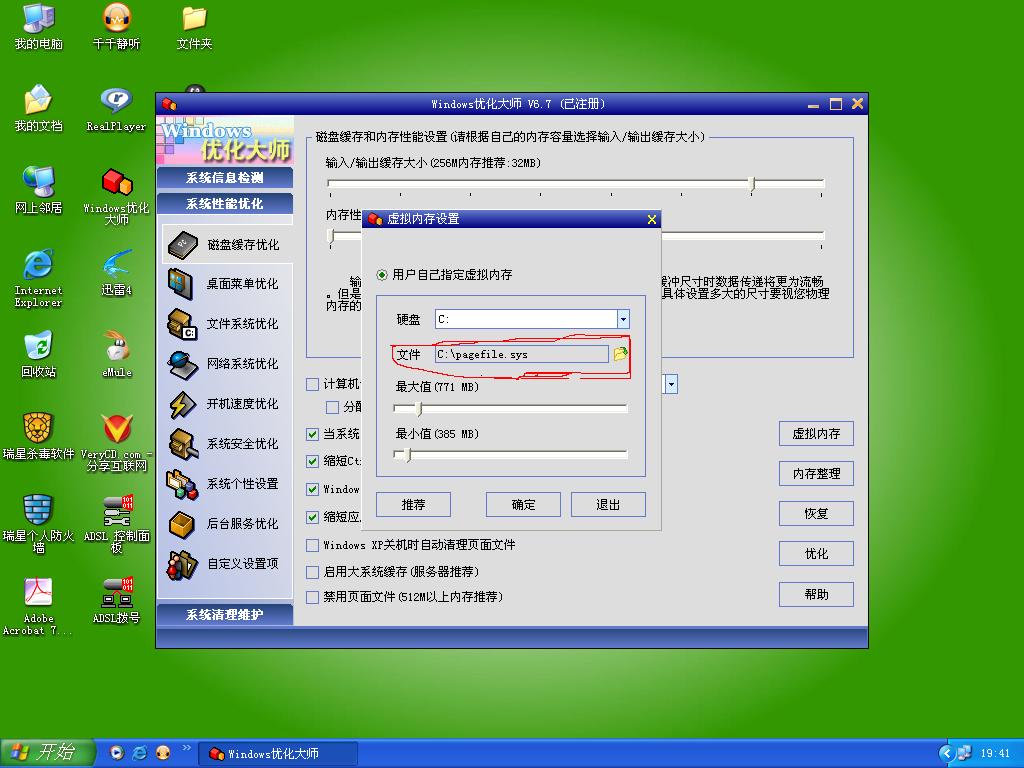Click the browse folder icon next to pagefile path
This screenshot has width=1024, height=768.
coord(620,354)
